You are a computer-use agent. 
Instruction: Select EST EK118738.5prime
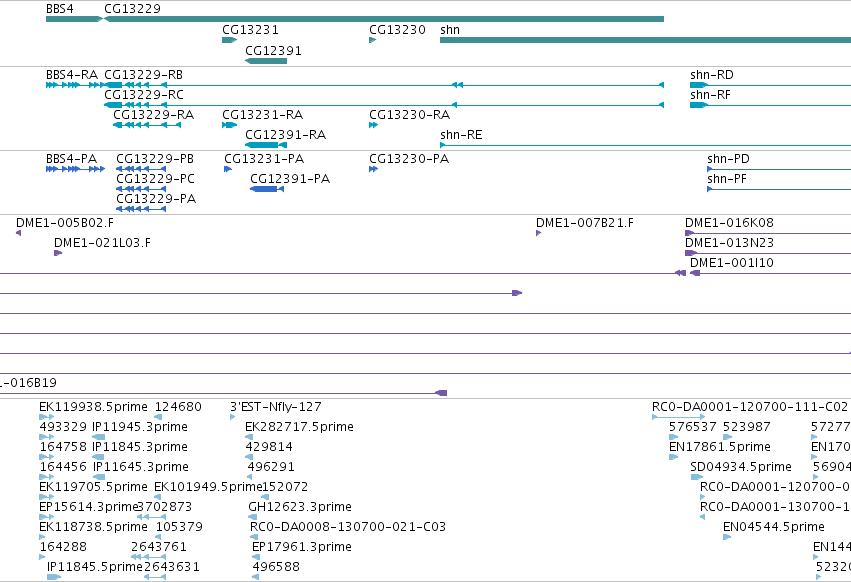[x=42, y=537]
